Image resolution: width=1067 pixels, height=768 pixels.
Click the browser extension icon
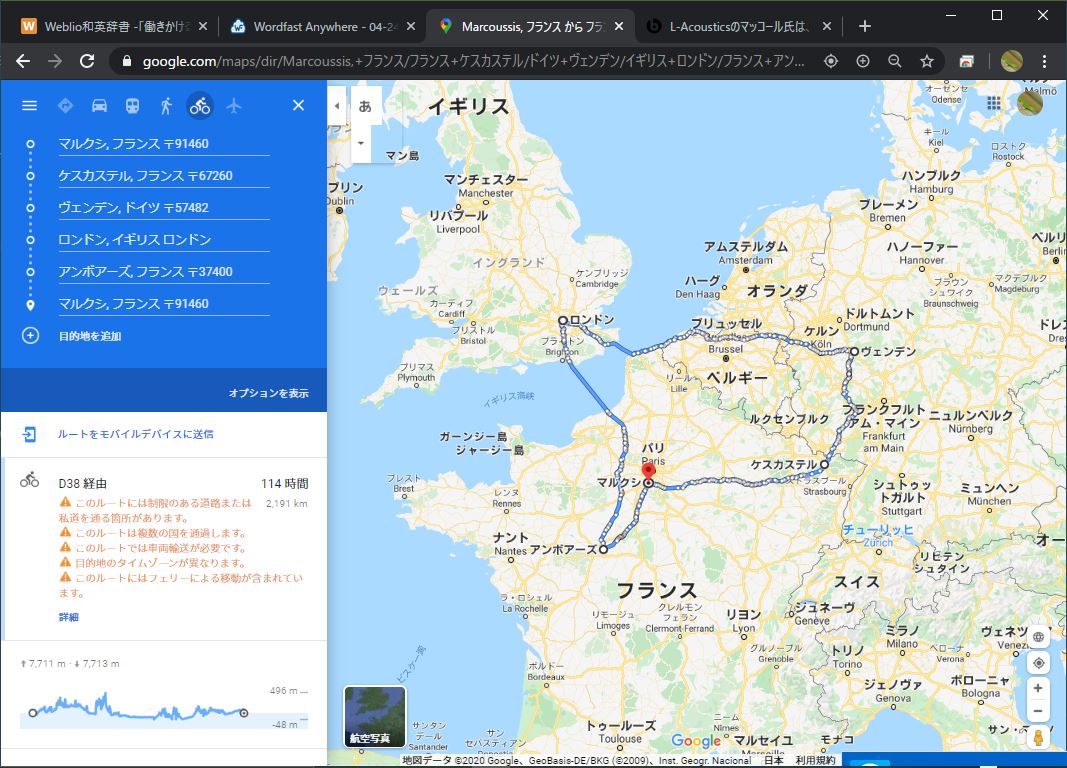[x=966, y=61]
